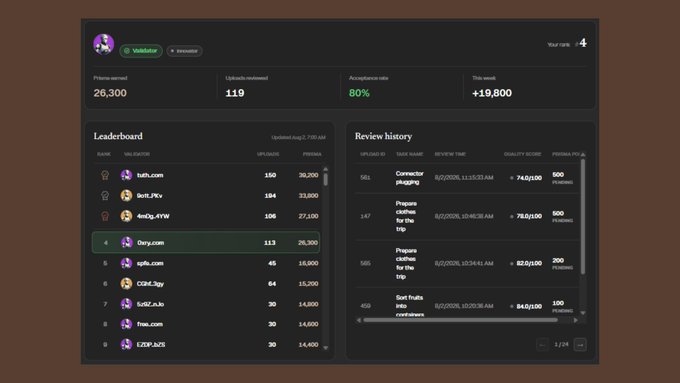This screenshot has width=680, height=383.
Task: Click the 26,300 earned total in the stats row
Action: click(110, 93)
